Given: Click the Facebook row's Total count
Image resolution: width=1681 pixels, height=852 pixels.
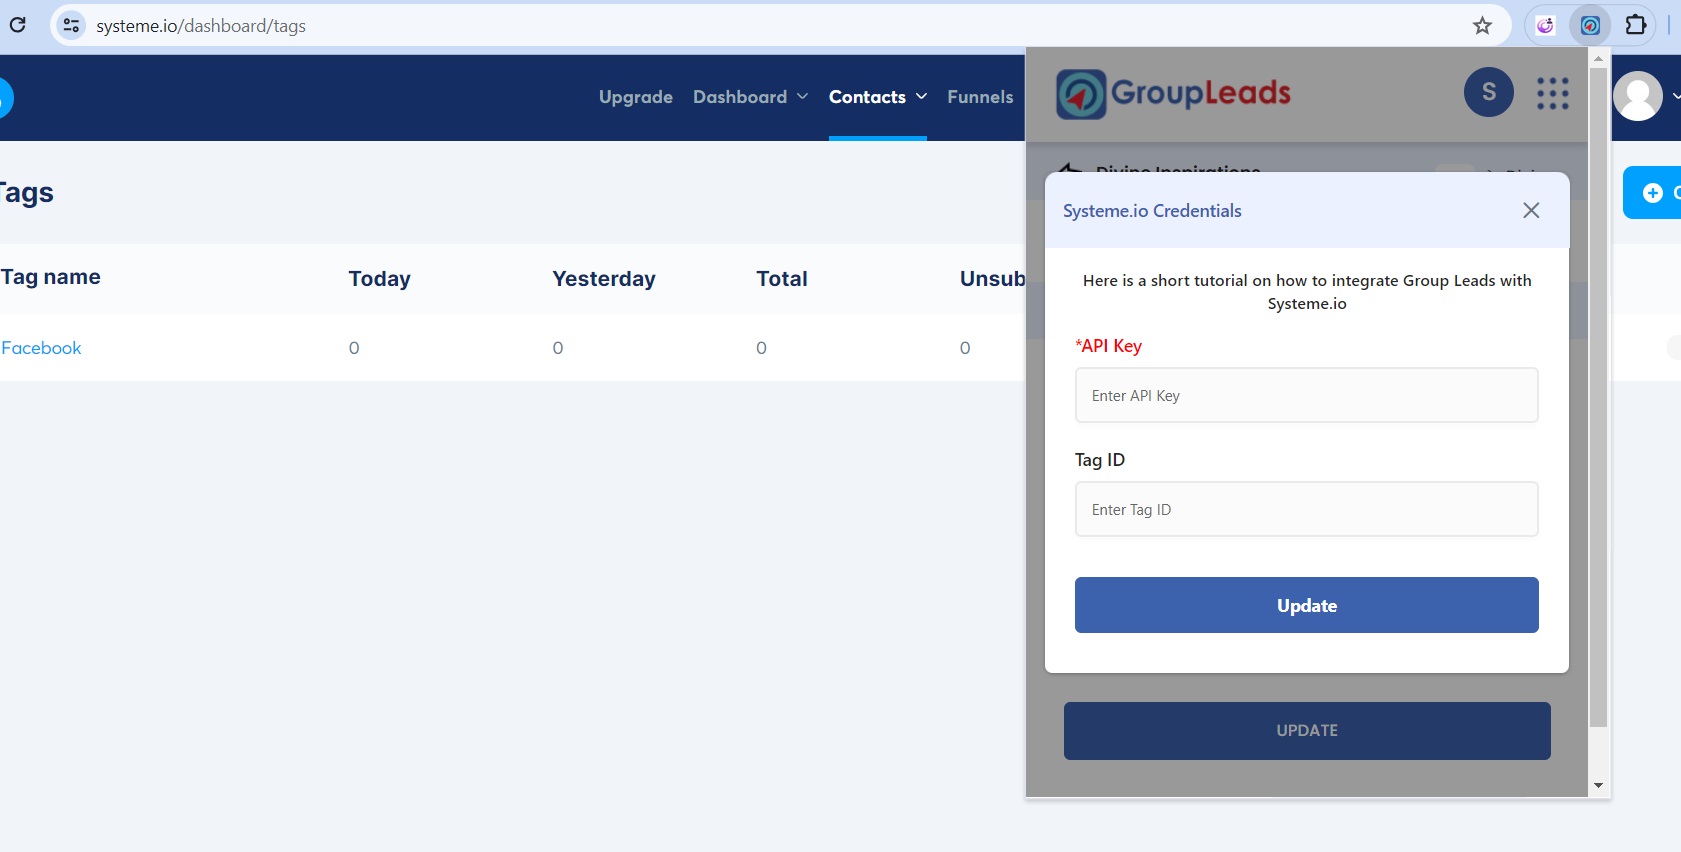Looking at the screenshot, I should pos(761,348).
